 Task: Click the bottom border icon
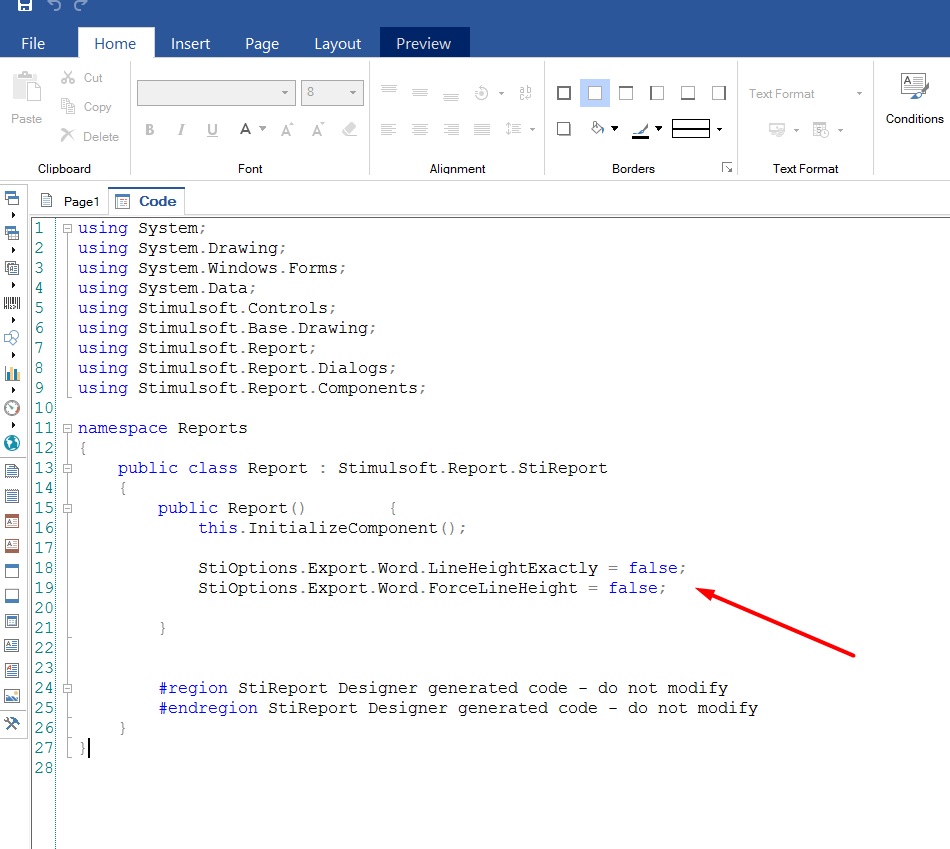point(688,93)
